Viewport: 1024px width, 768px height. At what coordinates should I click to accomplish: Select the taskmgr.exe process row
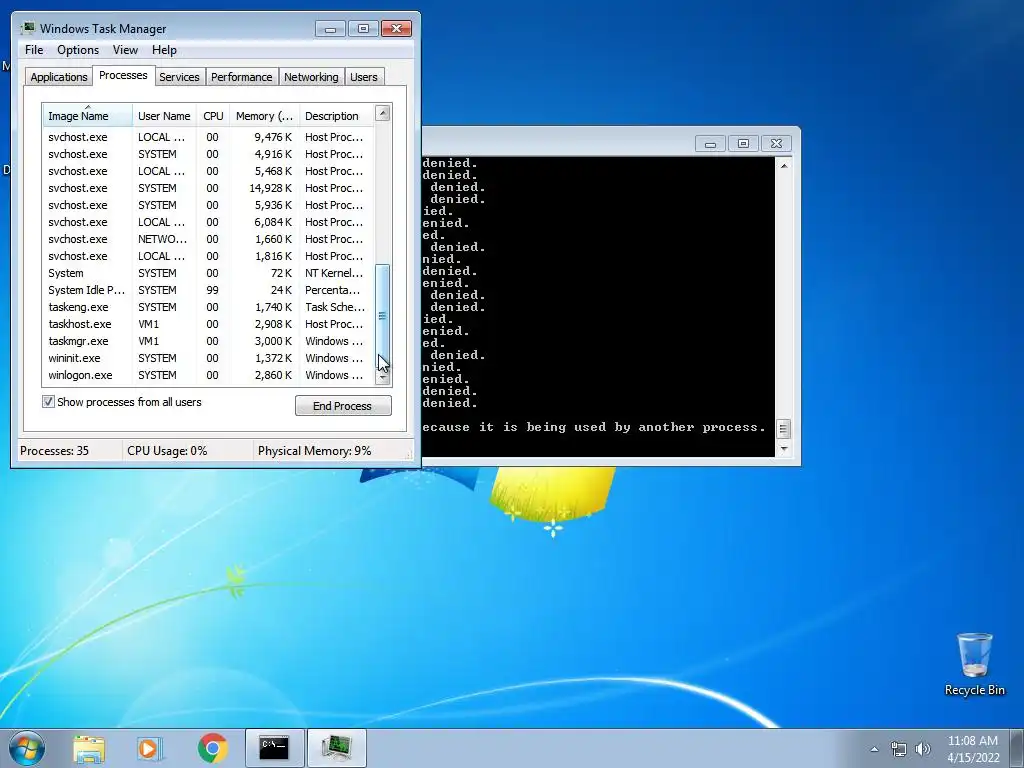(208, 341)
